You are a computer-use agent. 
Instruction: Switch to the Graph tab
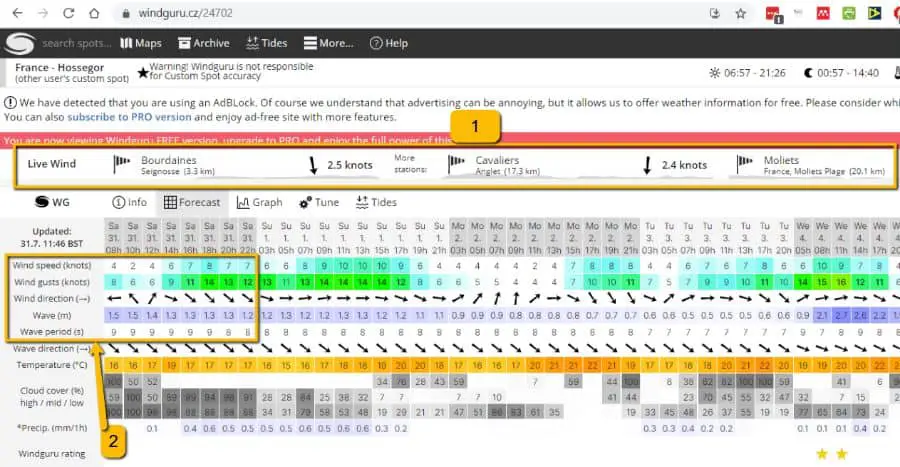pos(259,203)
